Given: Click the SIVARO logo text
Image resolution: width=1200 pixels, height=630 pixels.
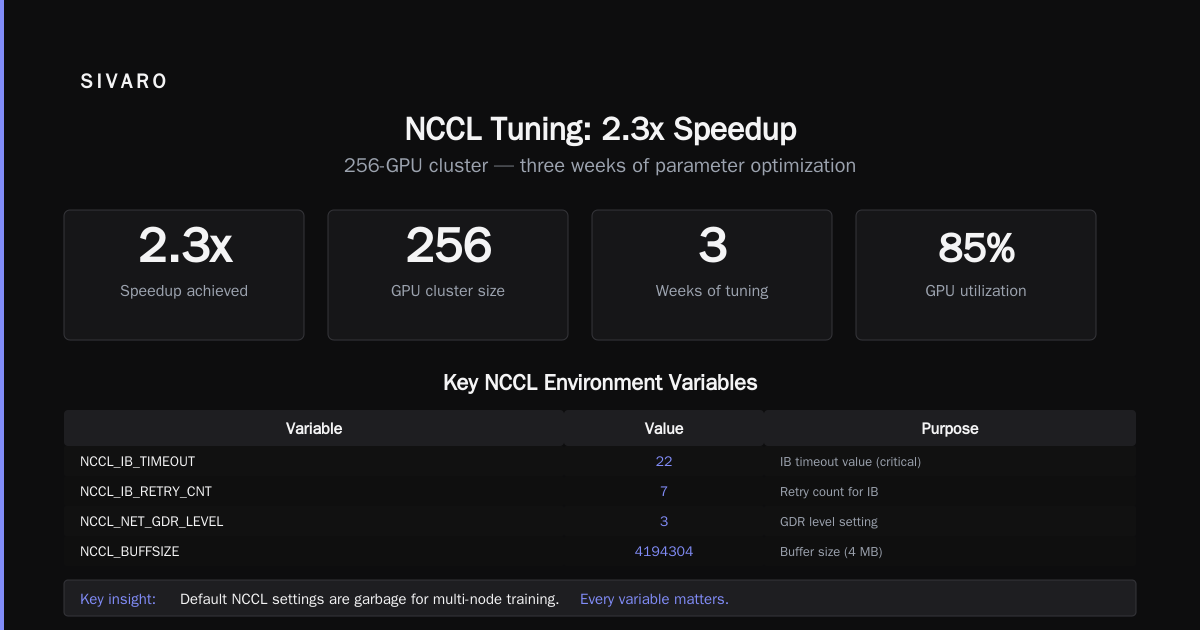Looking at the screenshot, I should pos(124,82).
